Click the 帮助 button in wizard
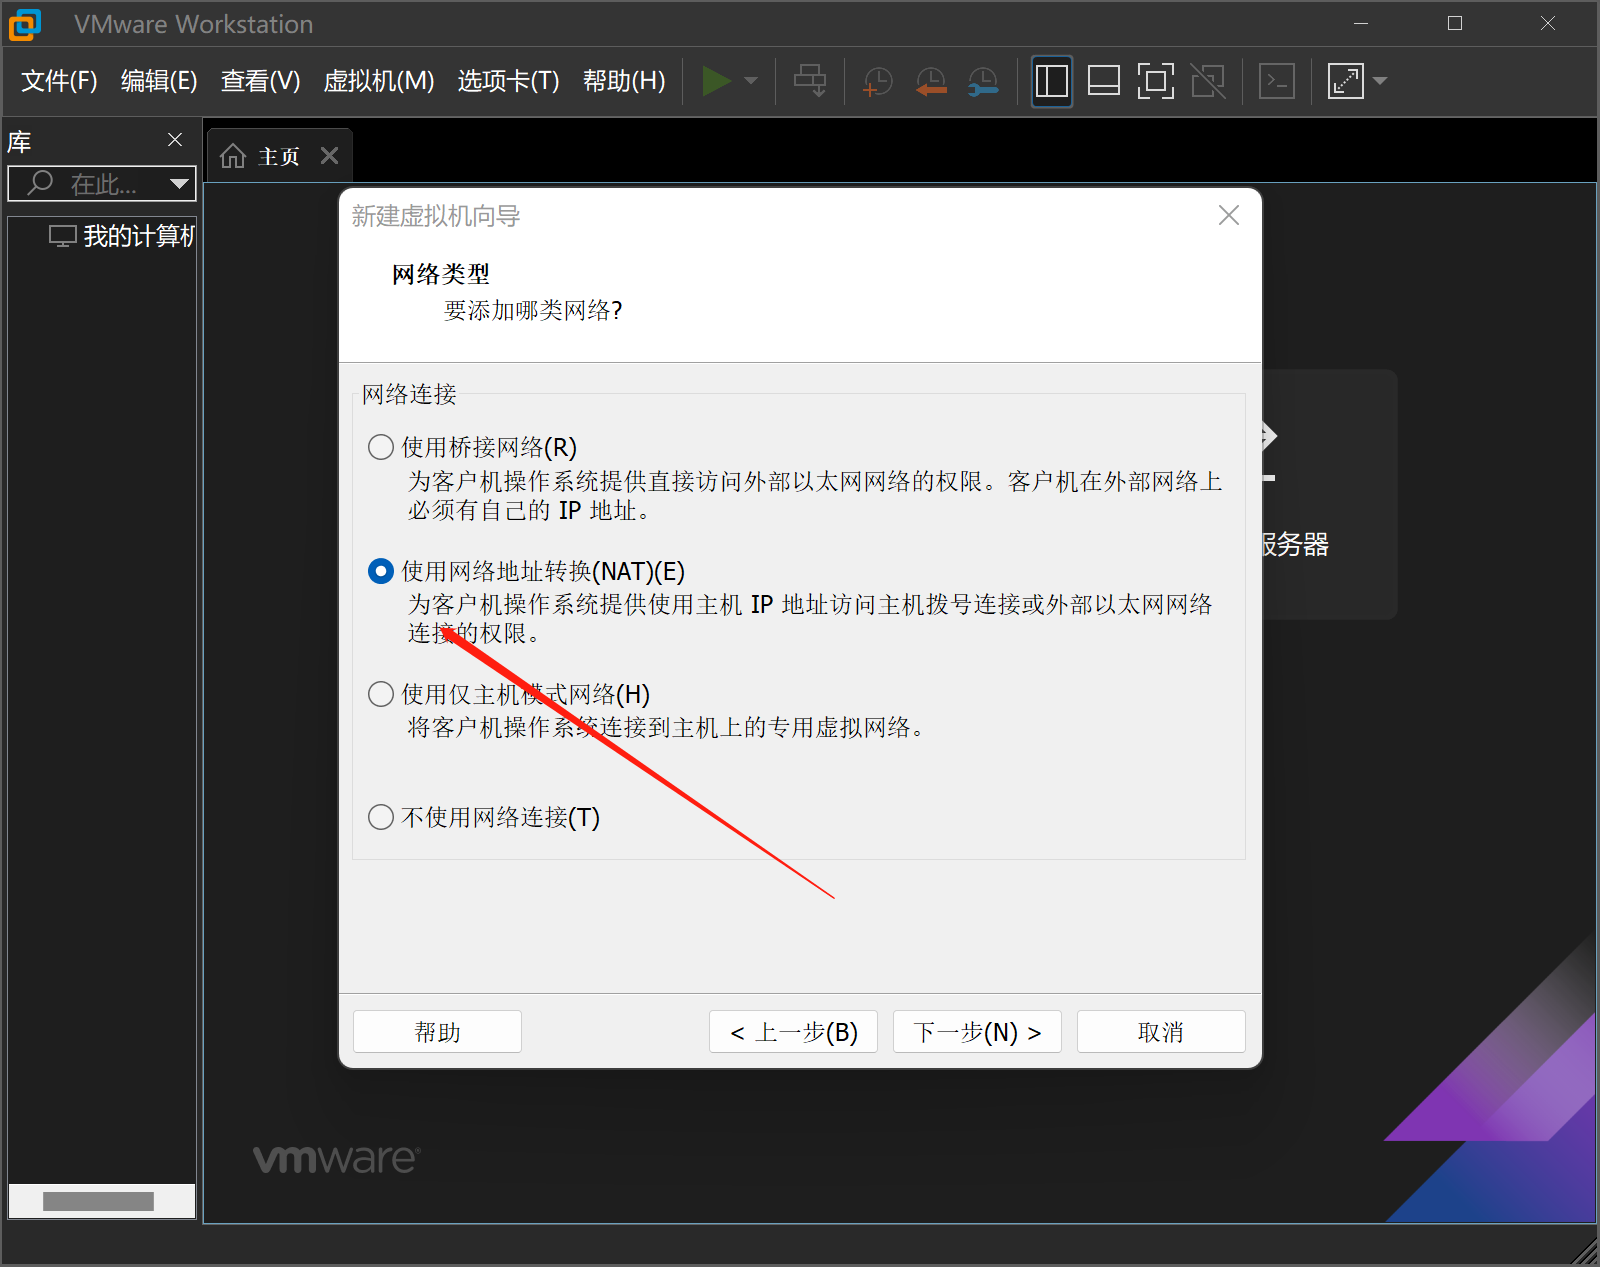 coord(438,1031)
